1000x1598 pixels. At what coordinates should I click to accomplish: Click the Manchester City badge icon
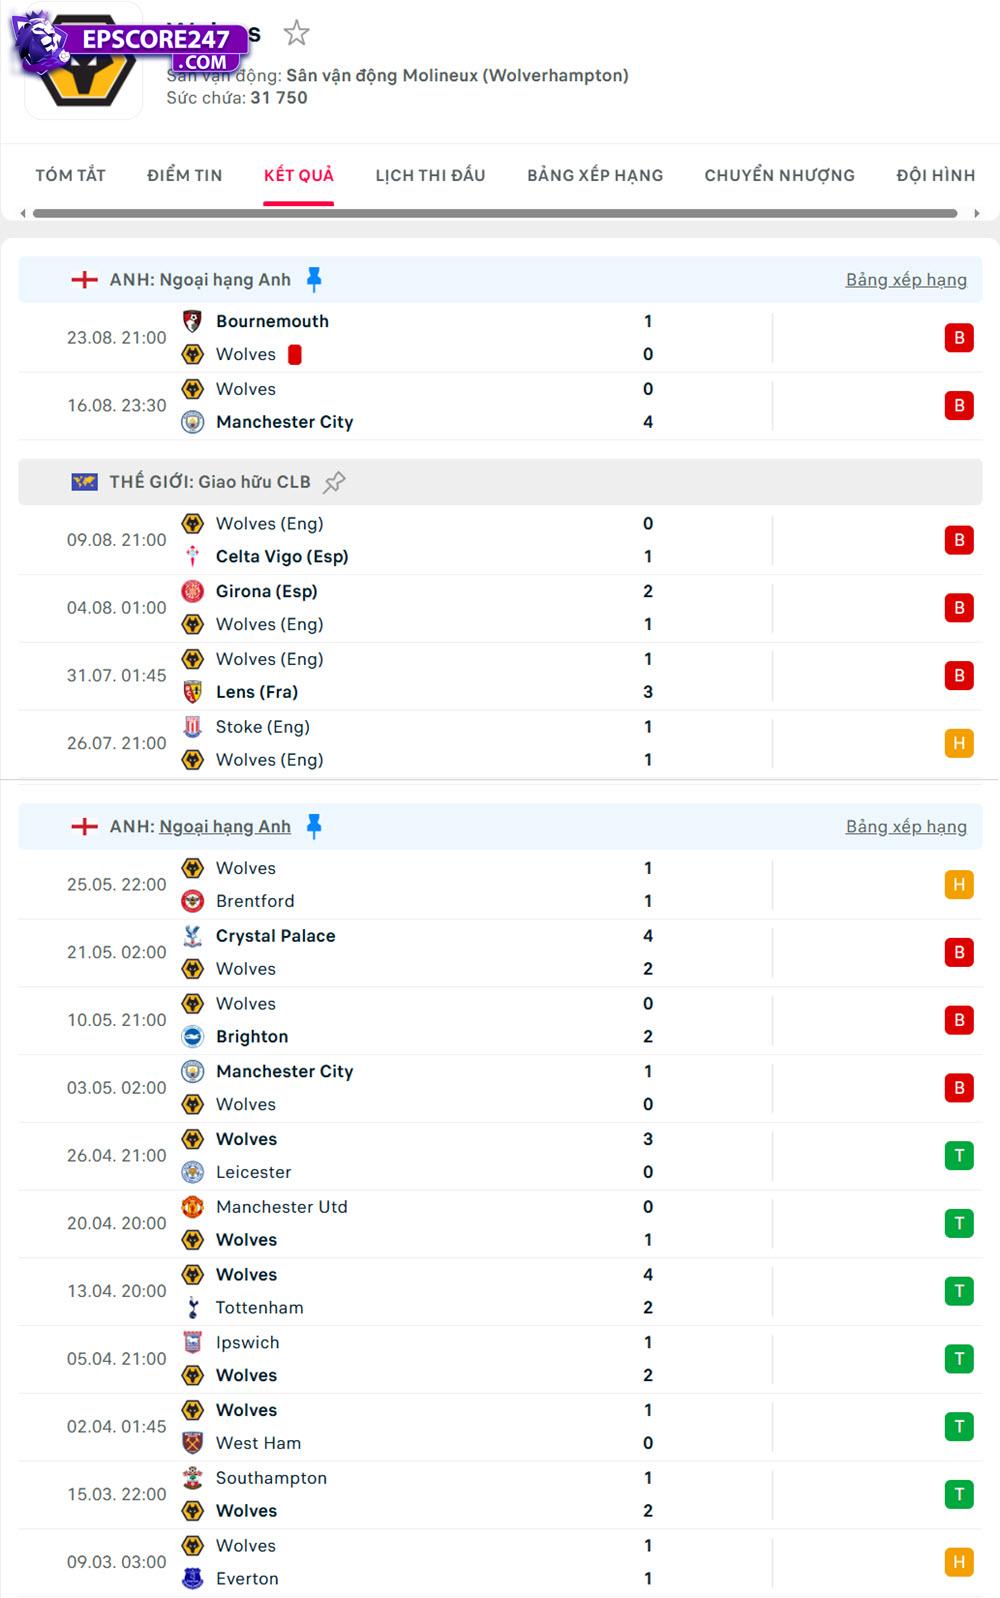point(193,422)
